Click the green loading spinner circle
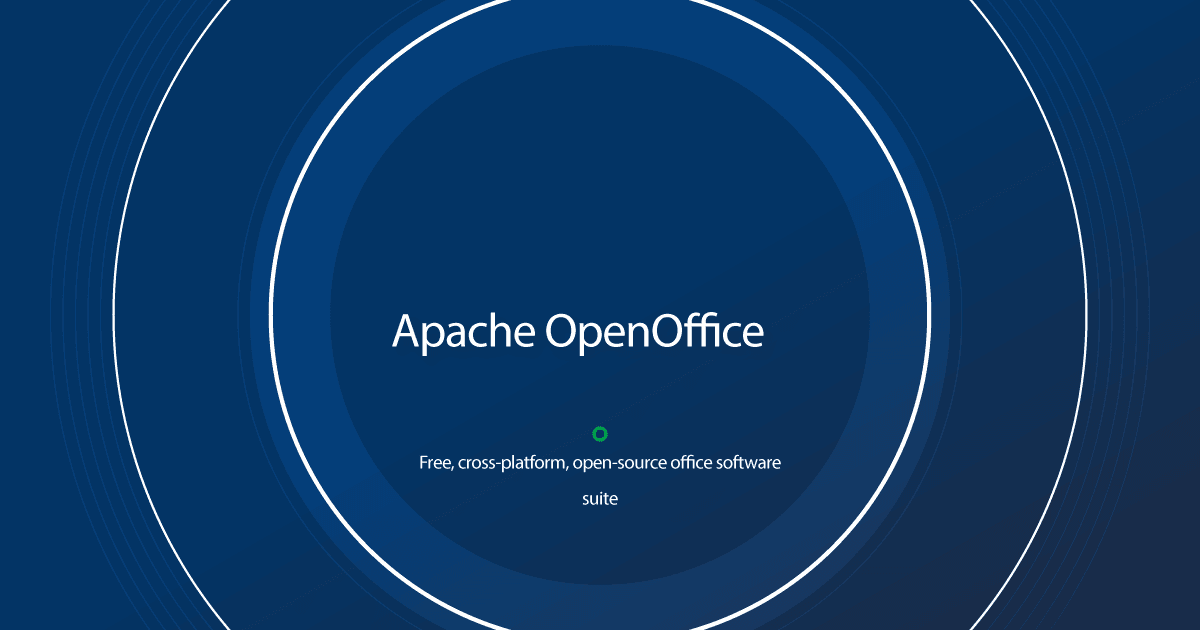 600,434
